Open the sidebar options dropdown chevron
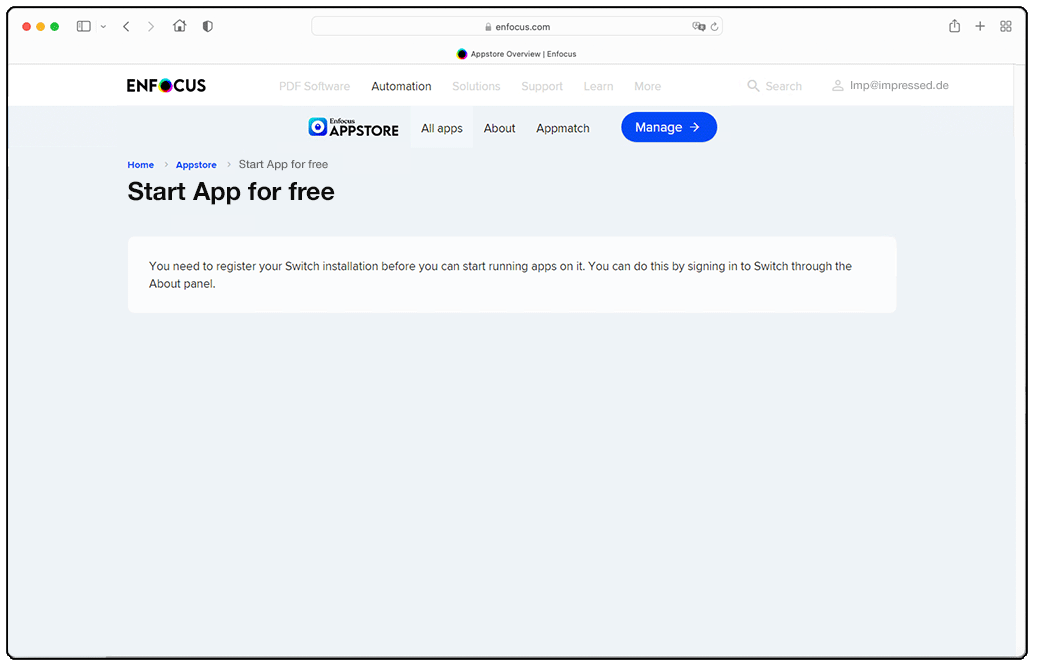The height and width of the screenshot is (667, 1037). click(x=103, y=26)
